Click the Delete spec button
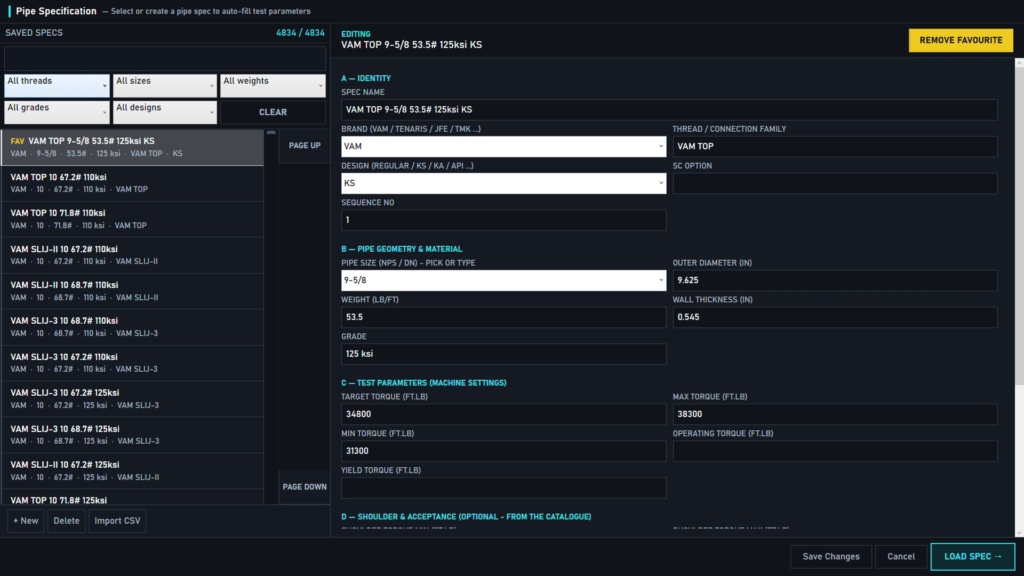The image size is (1024, 576). pos(66,521)
